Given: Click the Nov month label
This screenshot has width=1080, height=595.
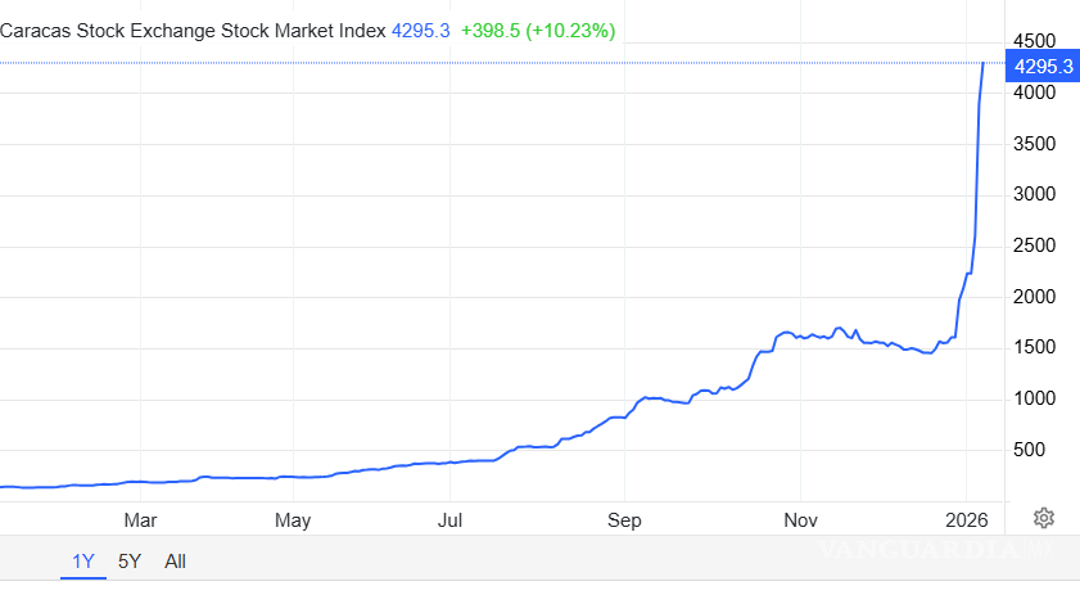Looking at the screenshot, I should [x=800, y=520].
